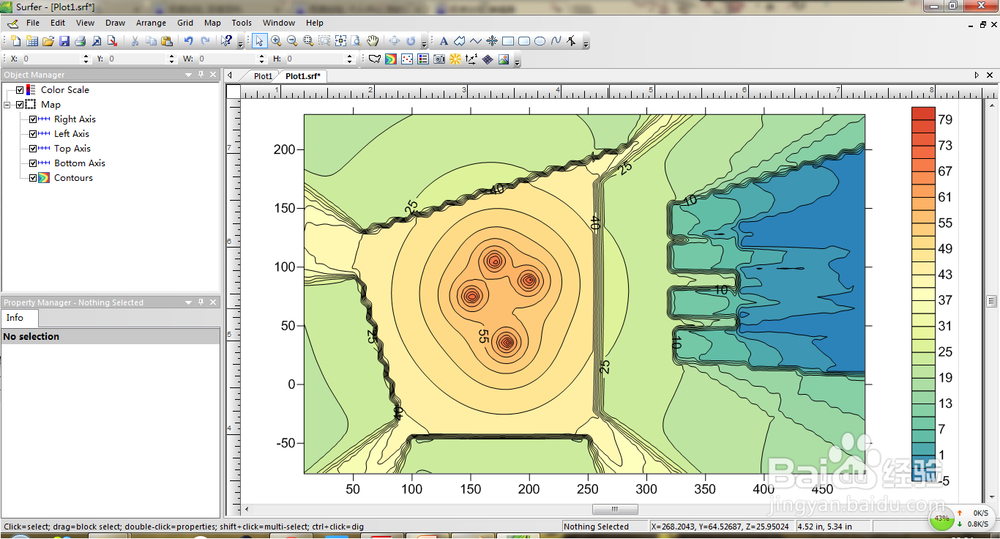The image size is (1000, 539).
Task: Click the Undo arrow icon
Action: tap(188, 41)
